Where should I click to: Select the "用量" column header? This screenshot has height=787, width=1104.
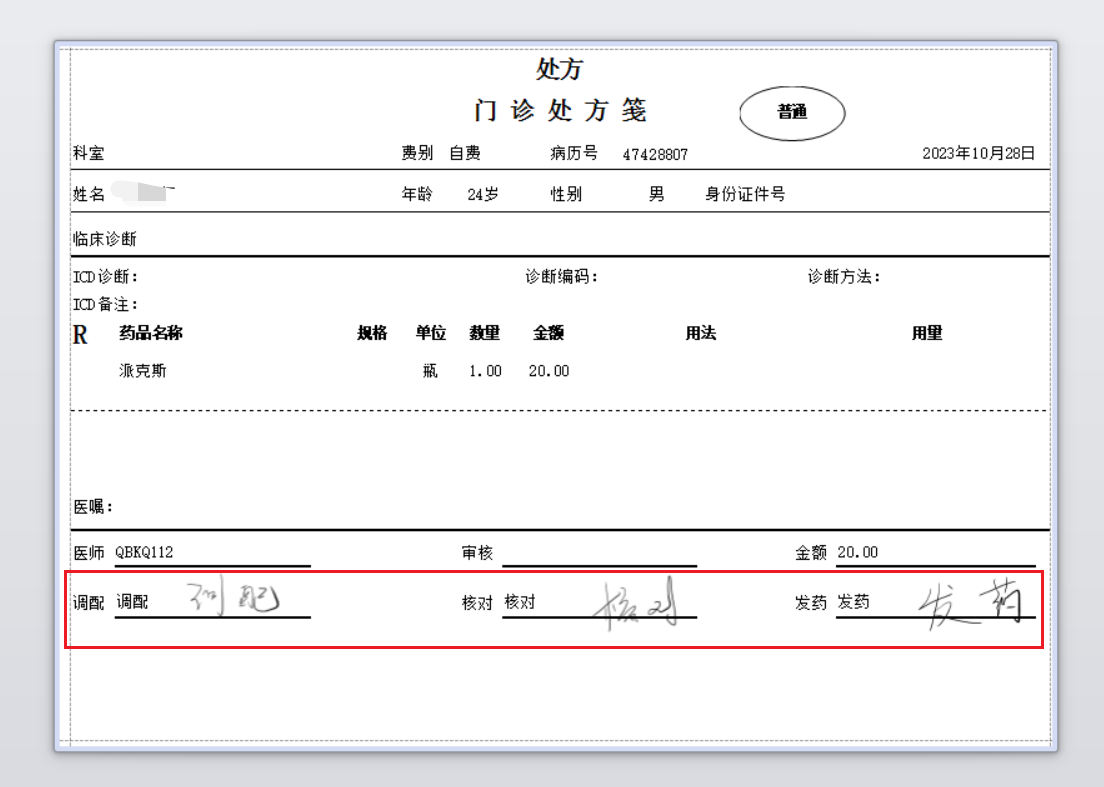click(x=927, y=333)
